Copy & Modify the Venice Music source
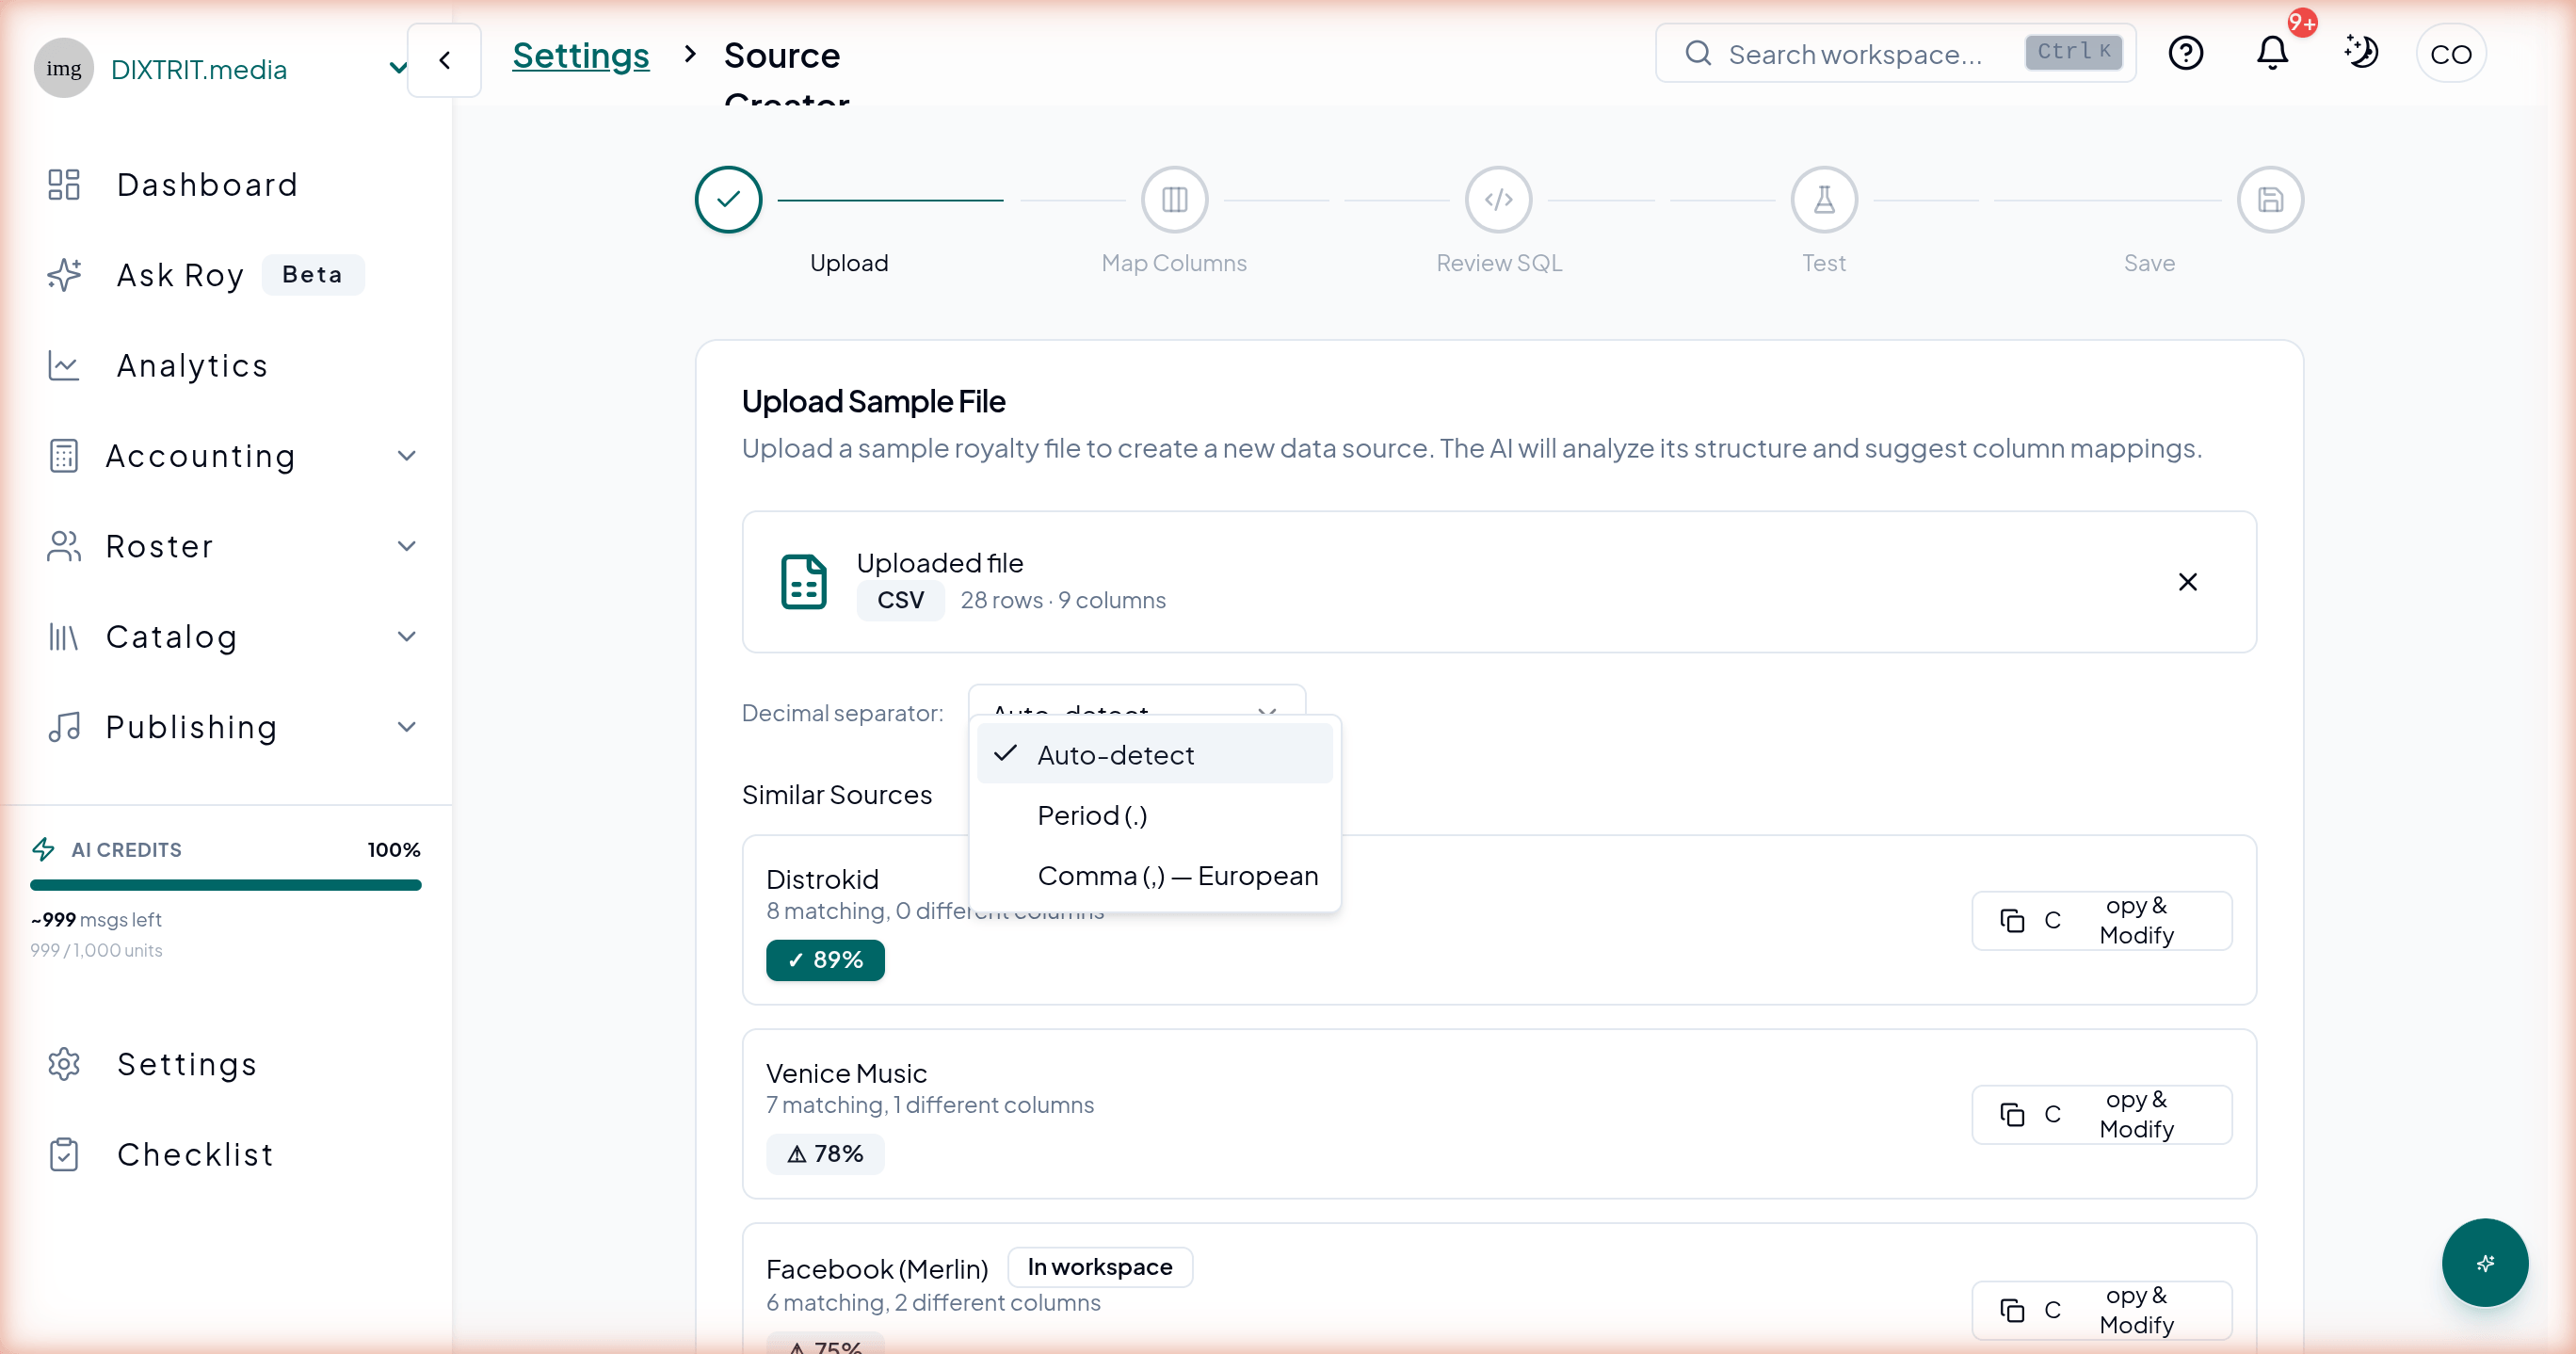 [x=2102, y=1114]
